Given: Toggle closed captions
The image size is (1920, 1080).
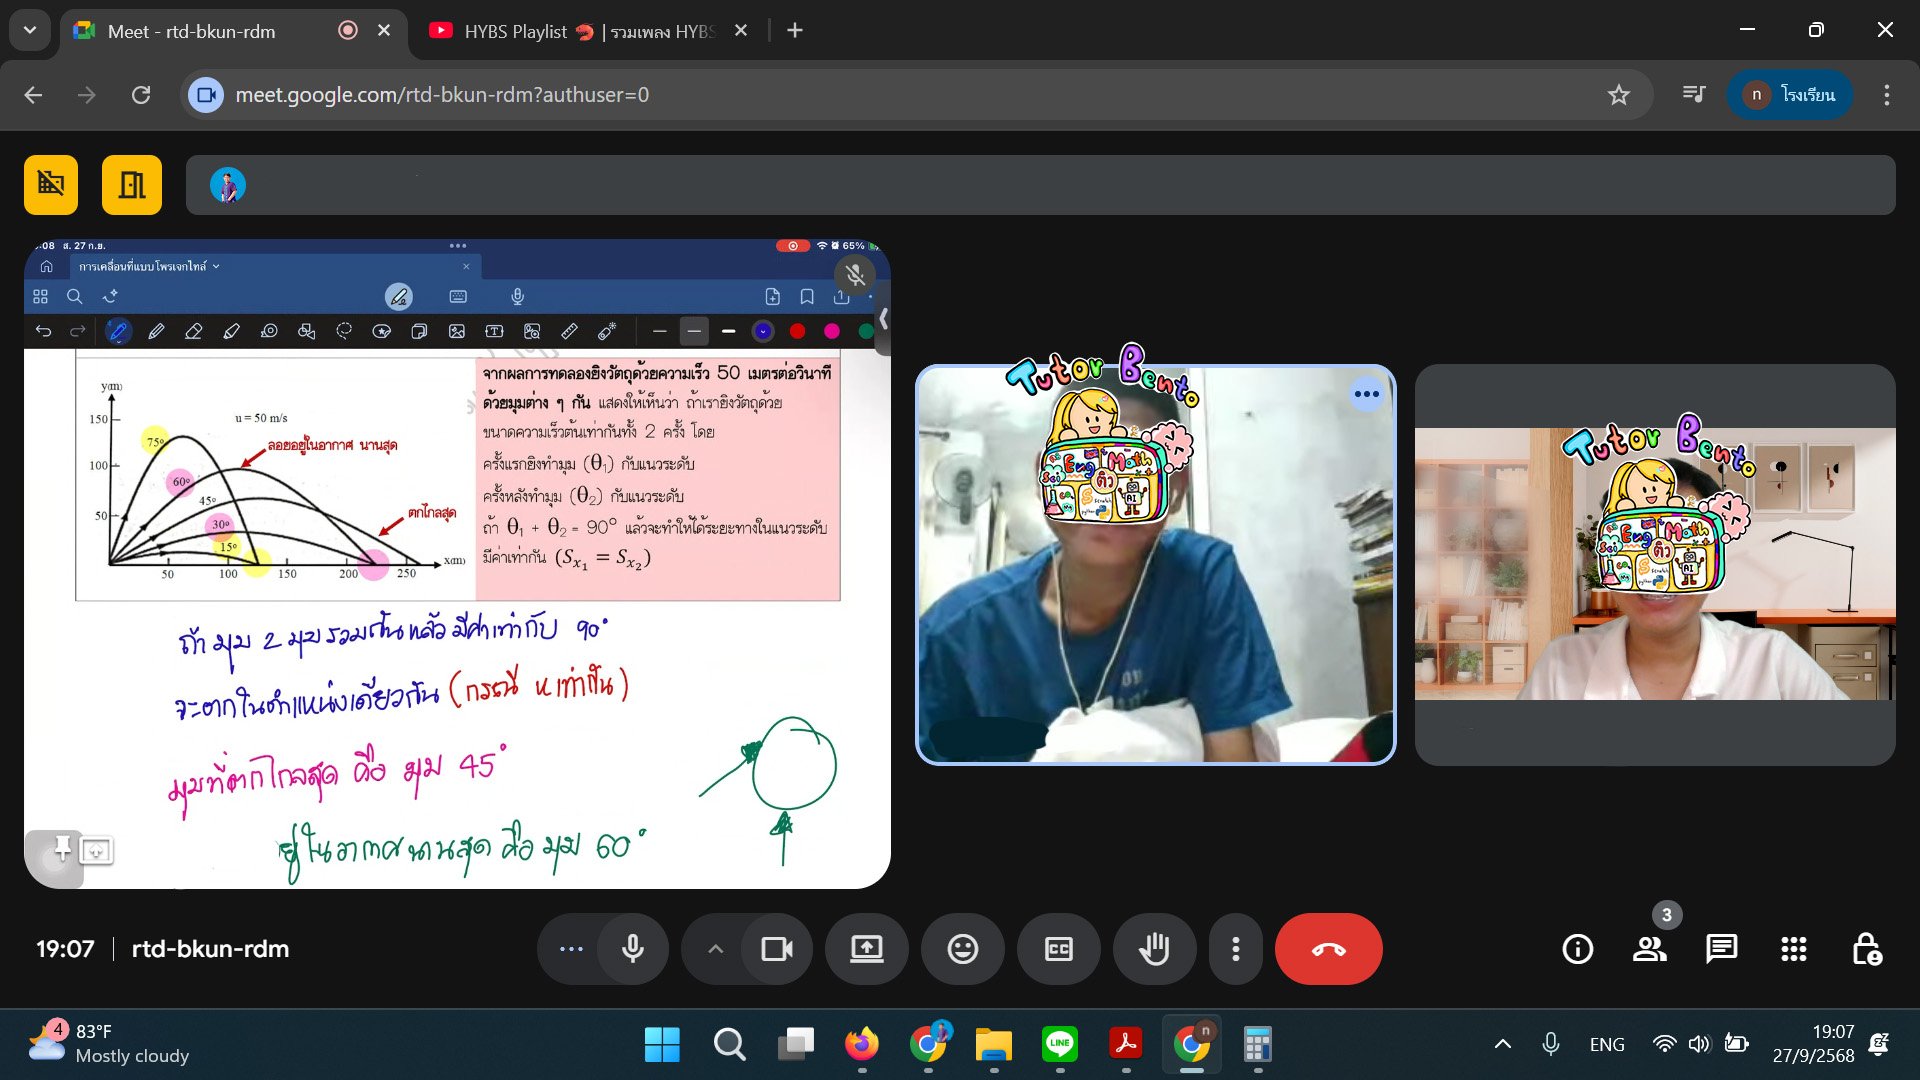Looking at the screenshot, I should click(1058, 949).
